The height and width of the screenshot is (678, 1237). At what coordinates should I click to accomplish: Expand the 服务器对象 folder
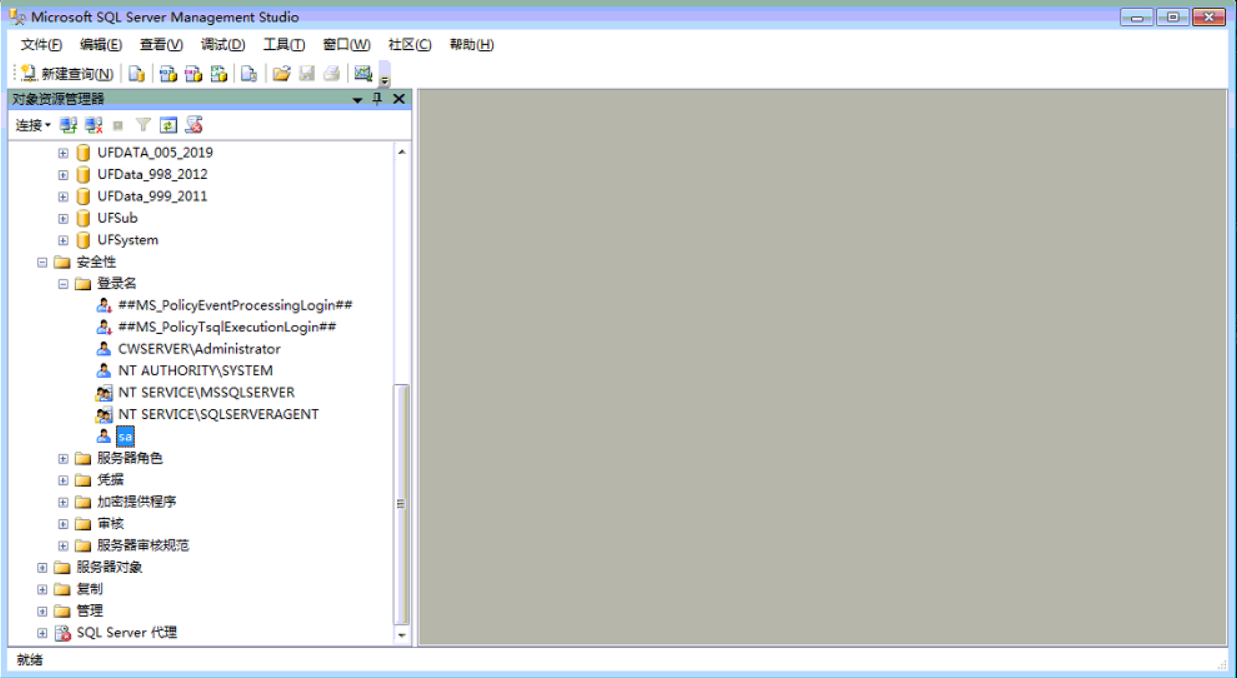click(42, 568)
